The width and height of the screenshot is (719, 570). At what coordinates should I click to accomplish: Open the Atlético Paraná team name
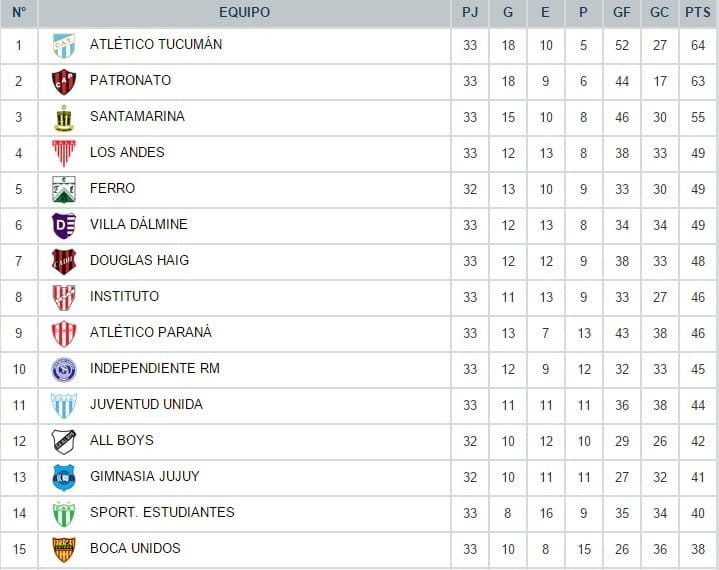click(x=151, y=332)
